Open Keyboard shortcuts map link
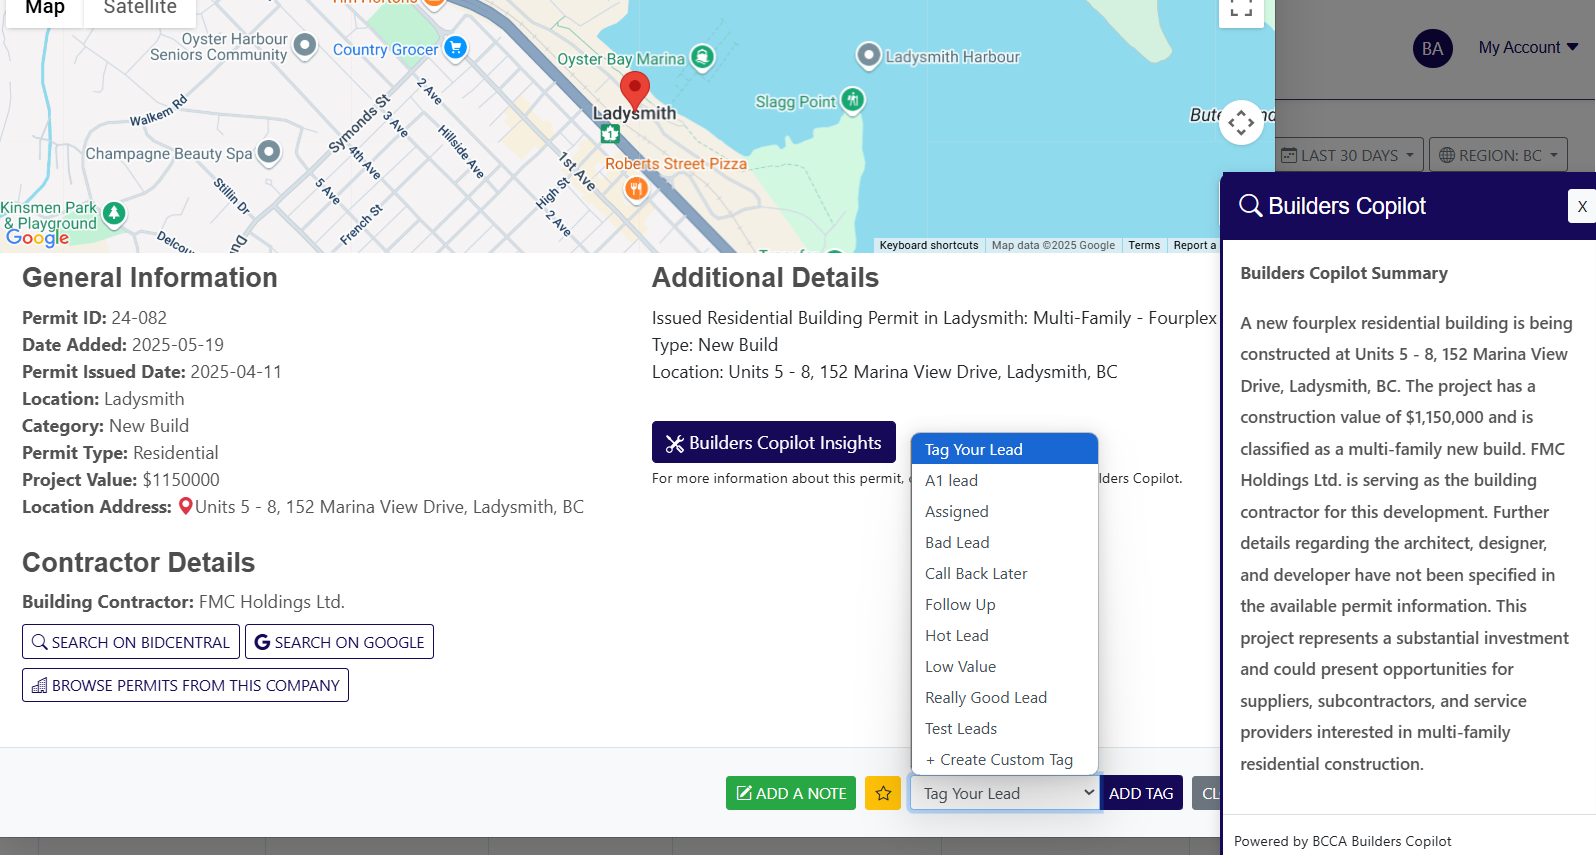The height and width of the screenshot is (855, 1596). point(929,245)
